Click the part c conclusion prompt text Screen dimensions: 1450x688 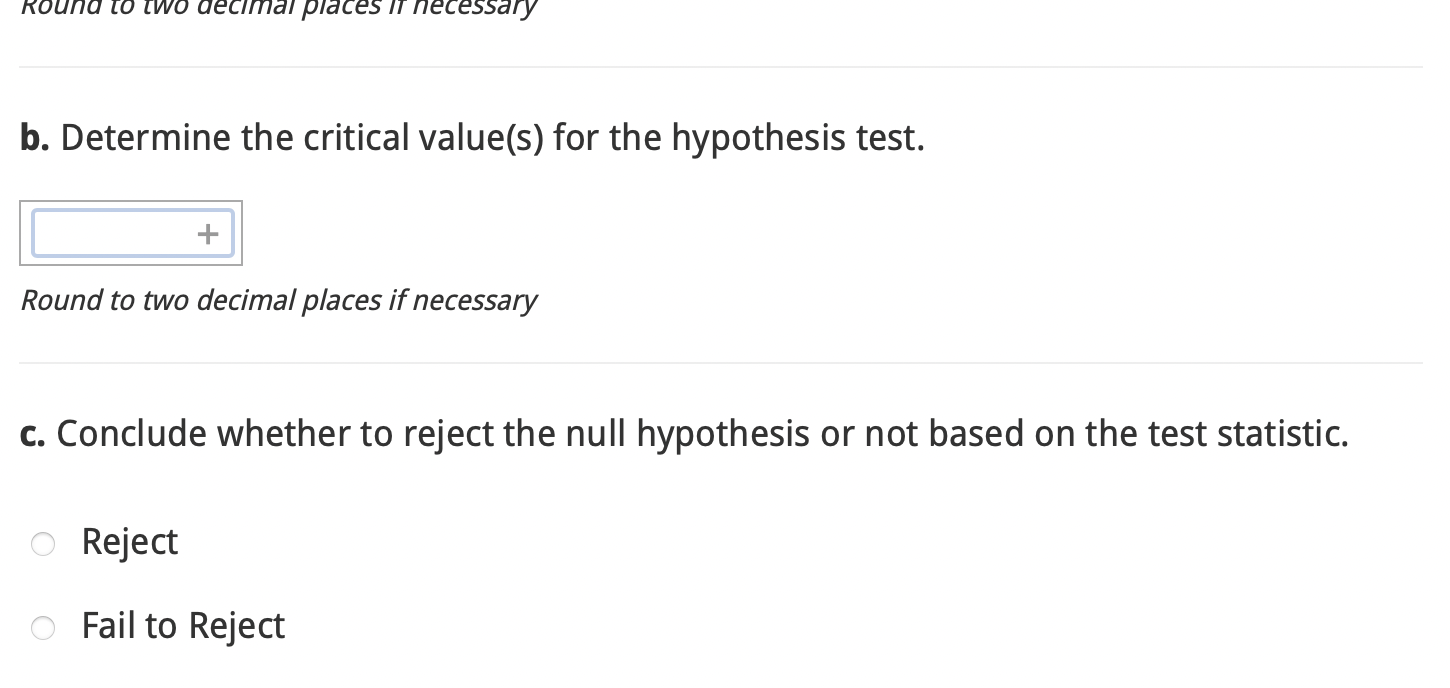[684, 433]
